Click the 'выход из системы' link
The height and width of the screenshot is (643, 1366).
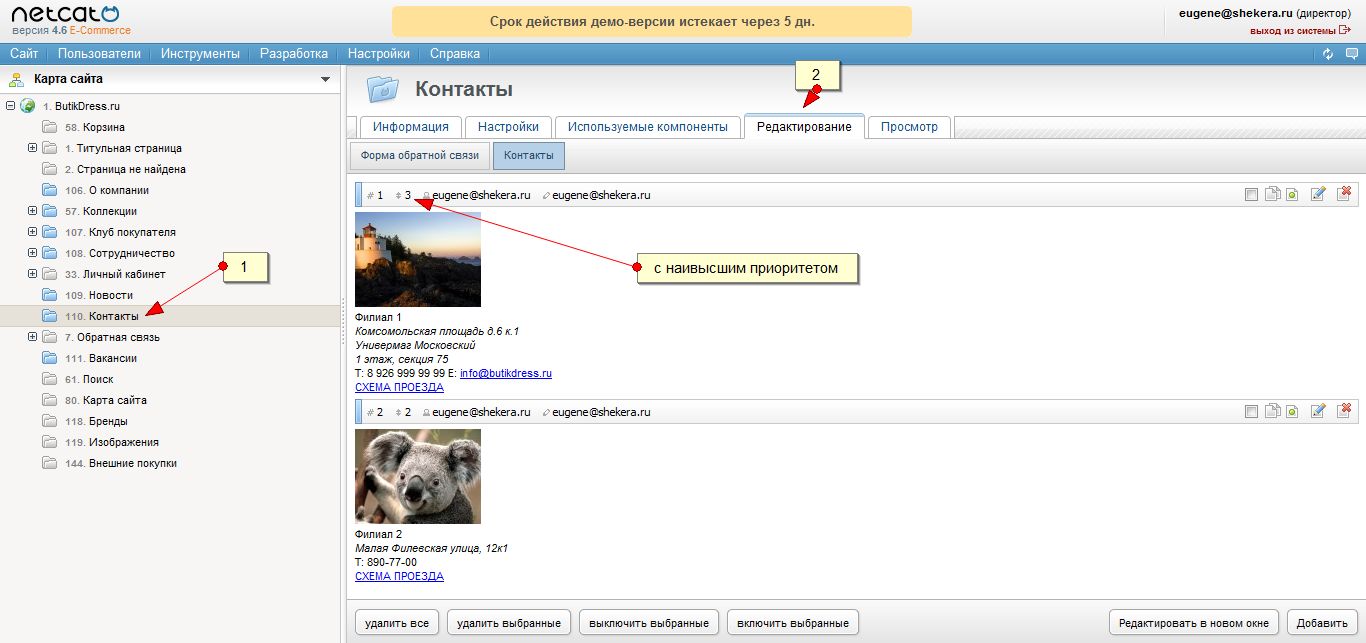point(1293,31)
